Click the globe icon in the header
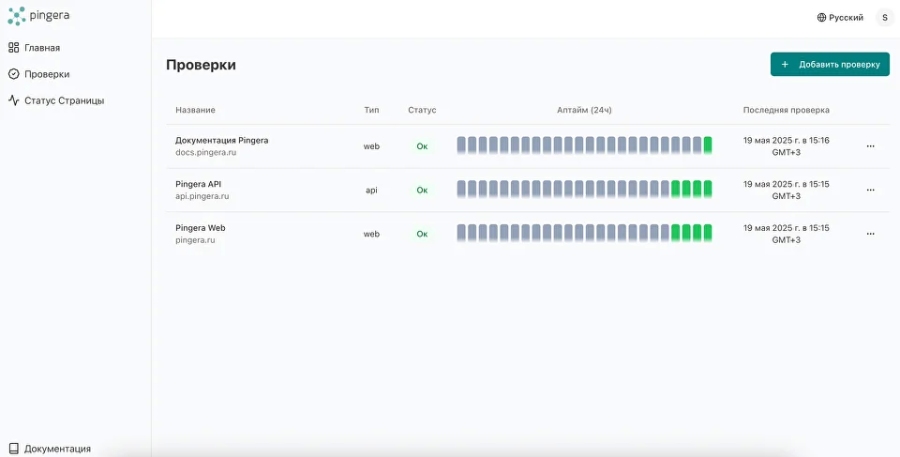The height and width of the screenshot is (457, 900). pyautogui.click(x=821, y=18)
